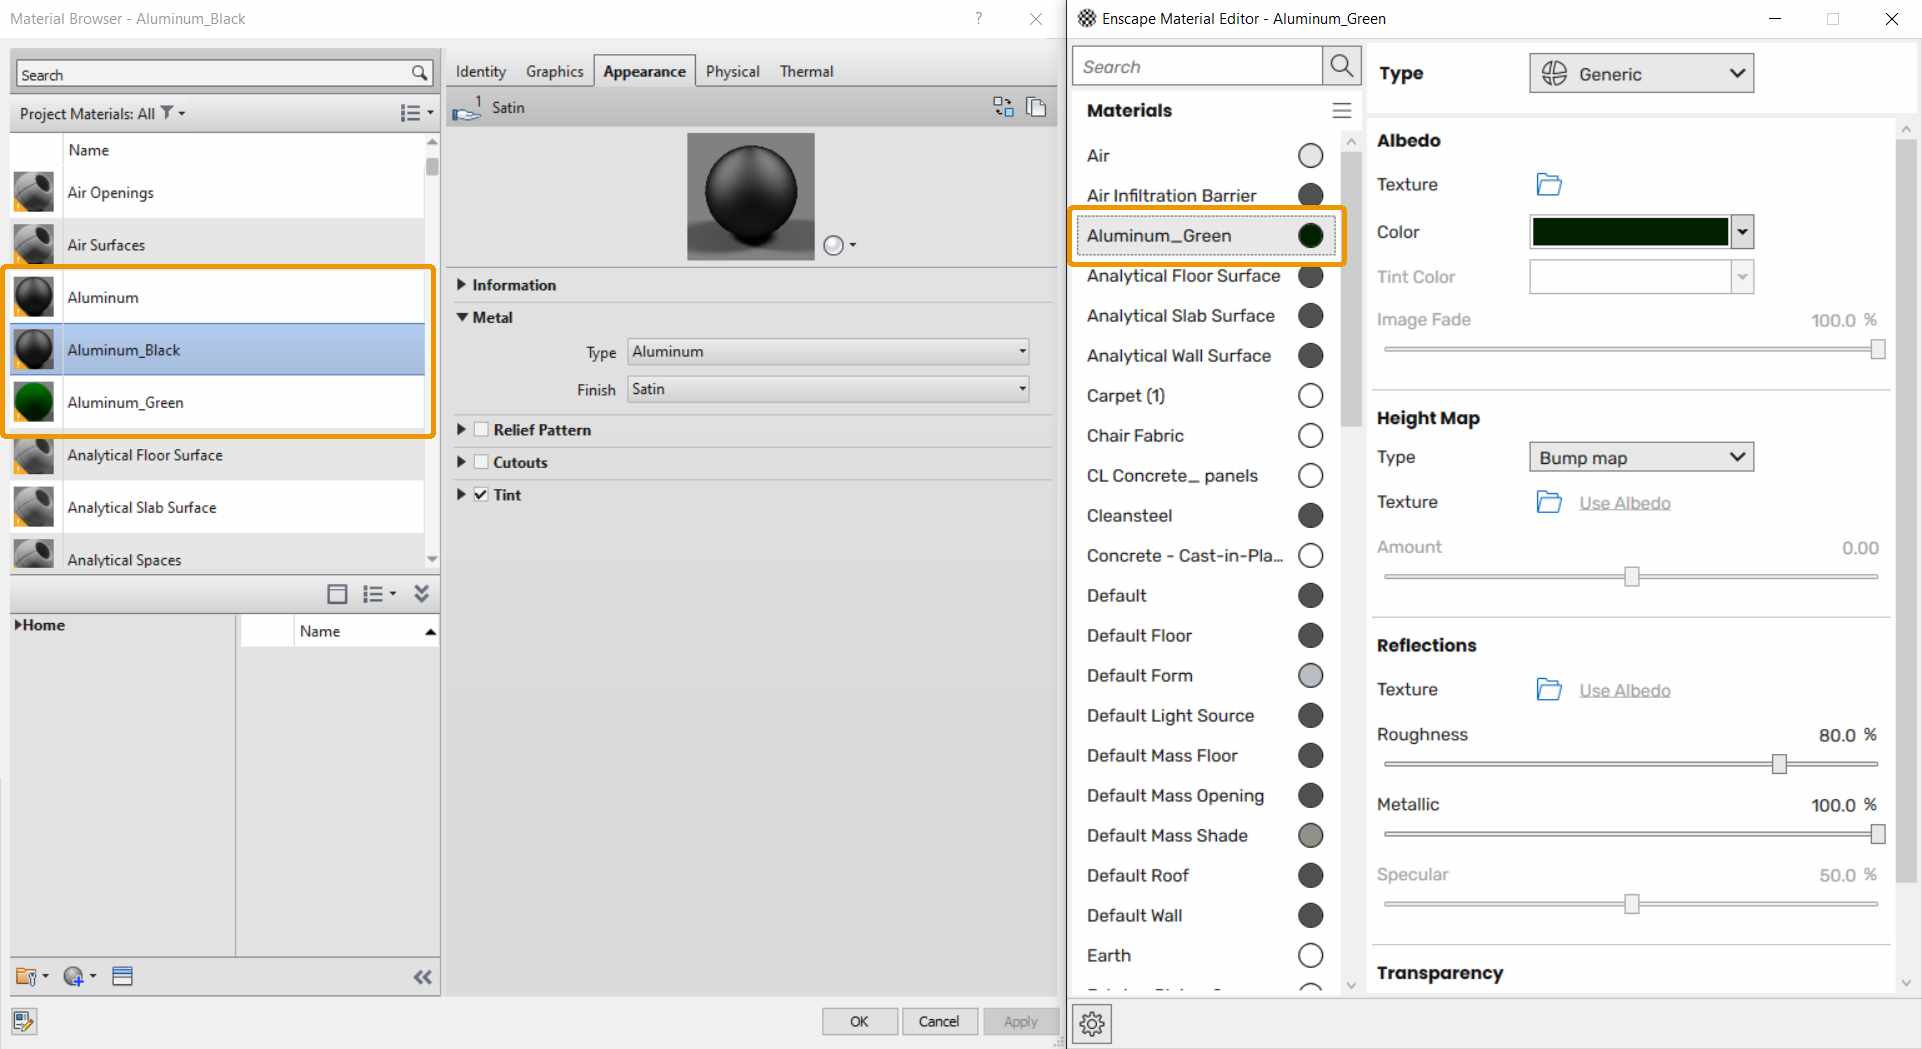Uncheck the Tint checkbox
1922x1049 pixels.
click(480, 494)
